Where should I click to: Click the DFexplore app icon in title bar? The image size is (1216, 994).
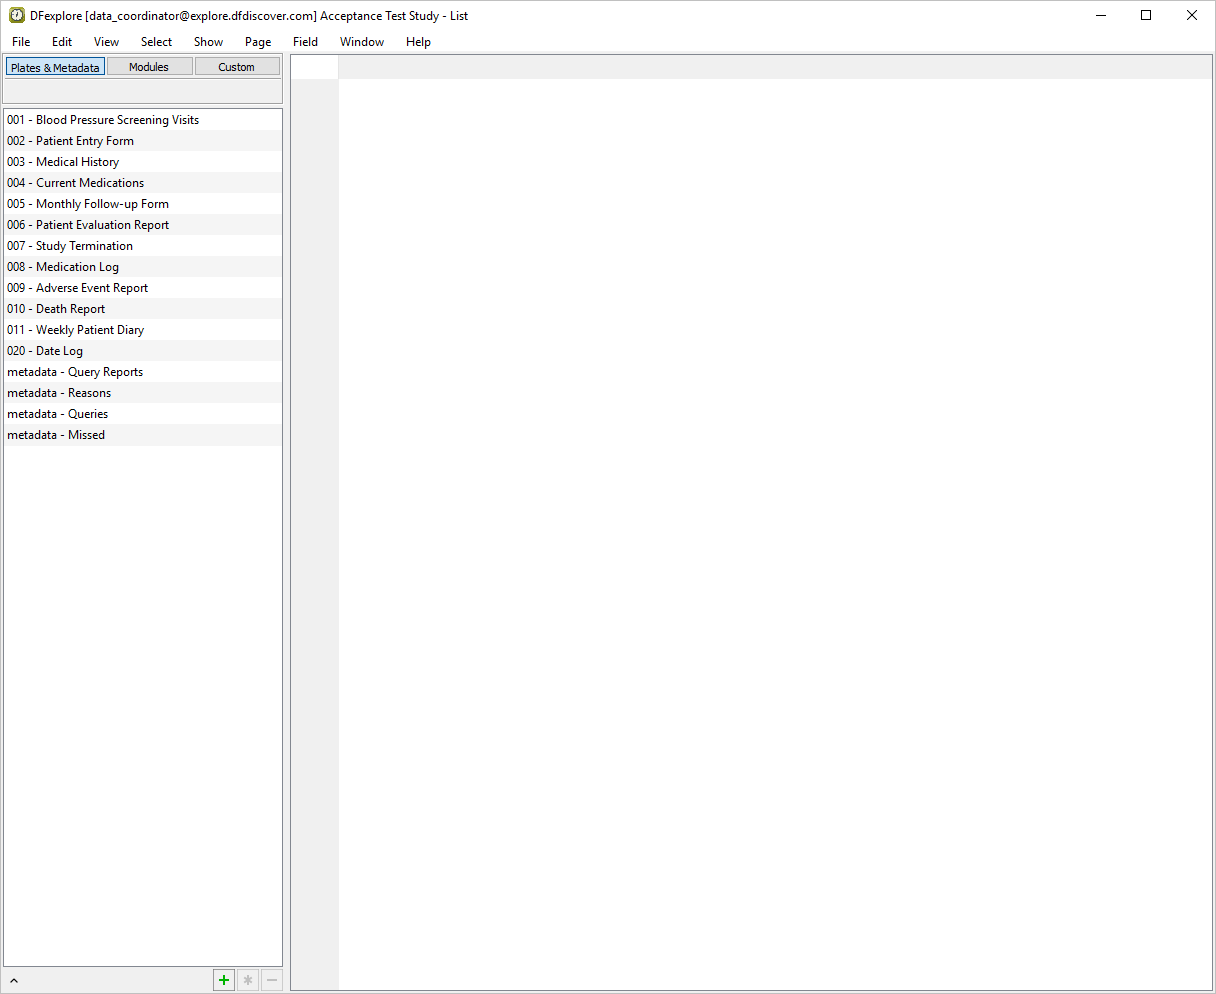tap(17, 15)
